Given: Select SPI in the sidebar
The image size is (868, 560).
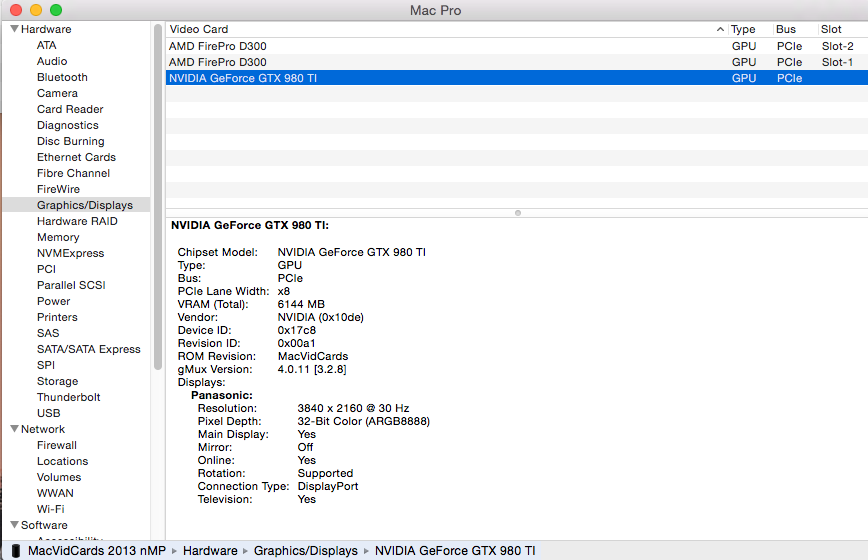Looking at the screenshot, I should tap(45, 366).
